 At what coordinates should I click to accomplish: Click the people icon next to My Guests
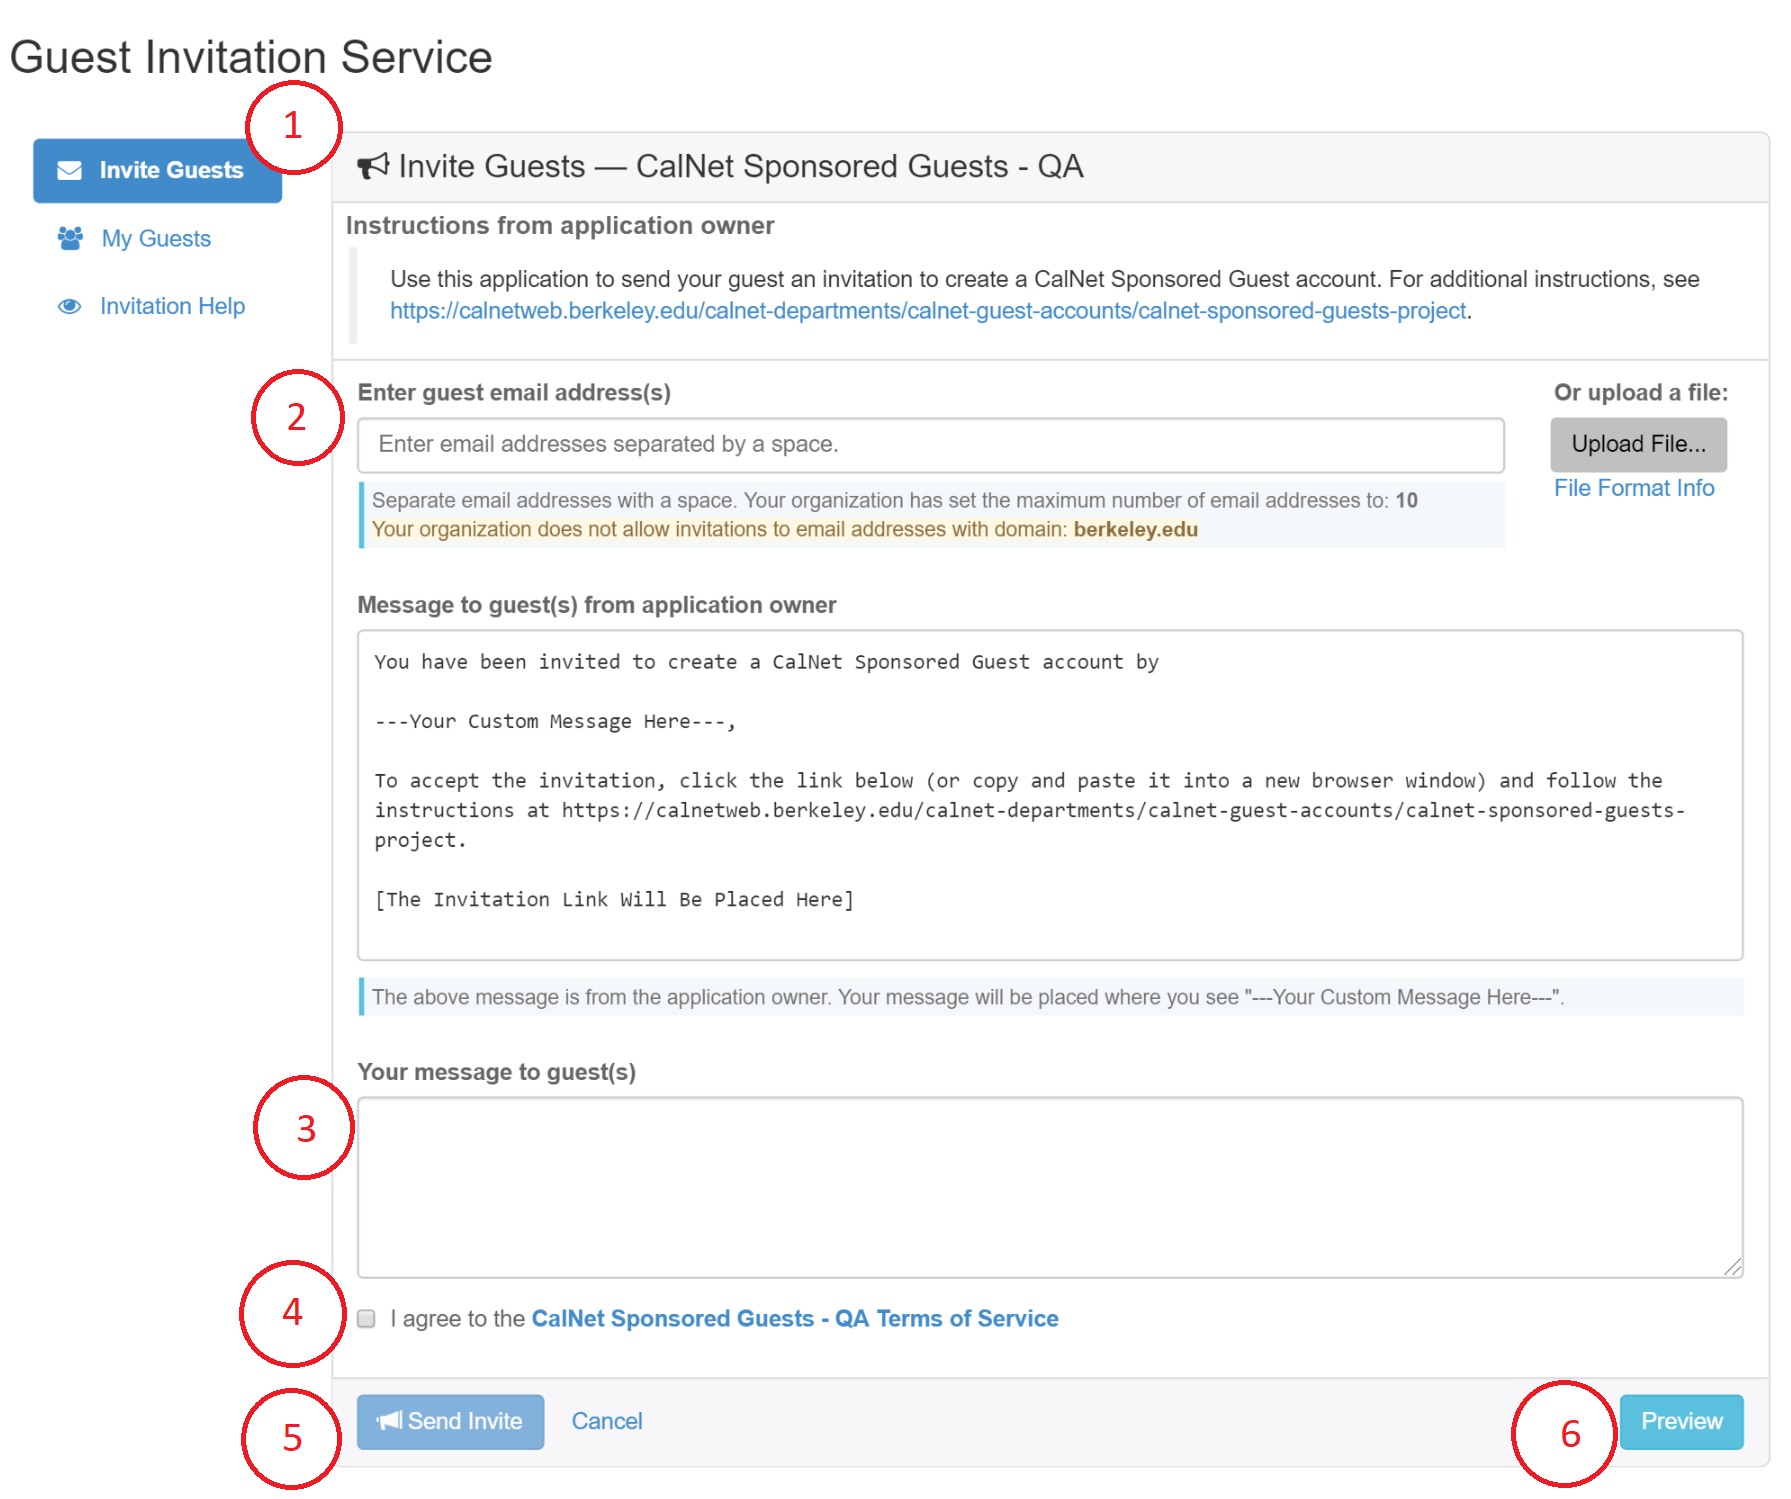coord(70,238)
